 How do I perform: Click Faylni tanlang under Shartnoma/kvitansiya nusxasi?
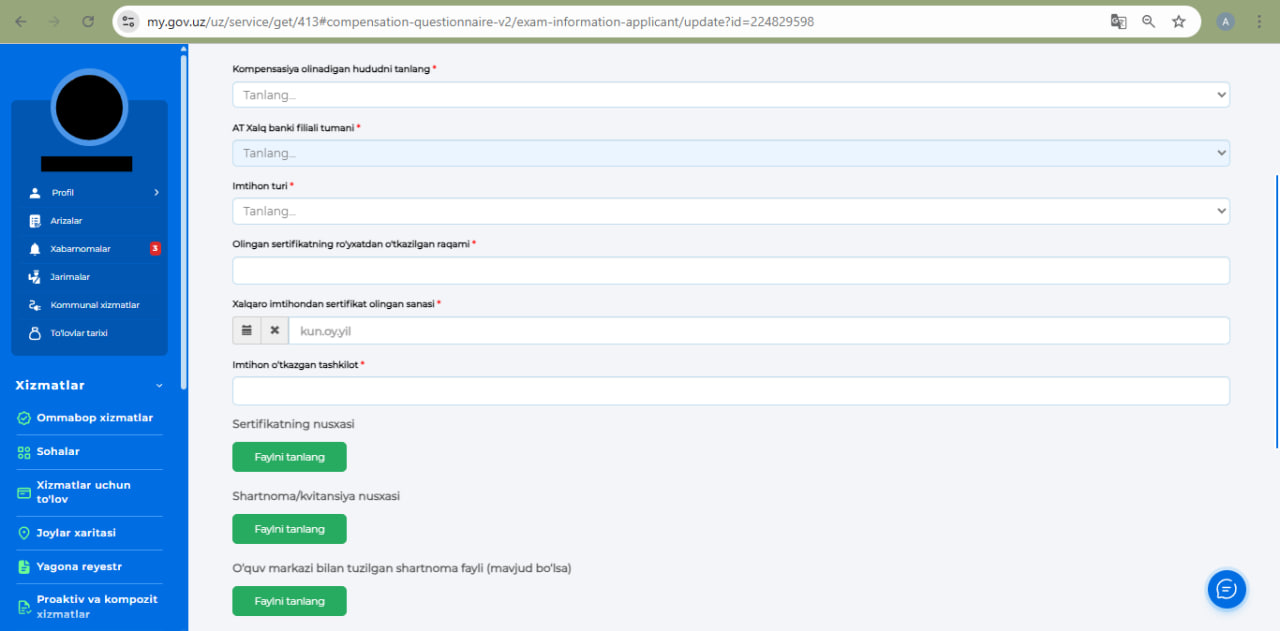tap(289, 529)
